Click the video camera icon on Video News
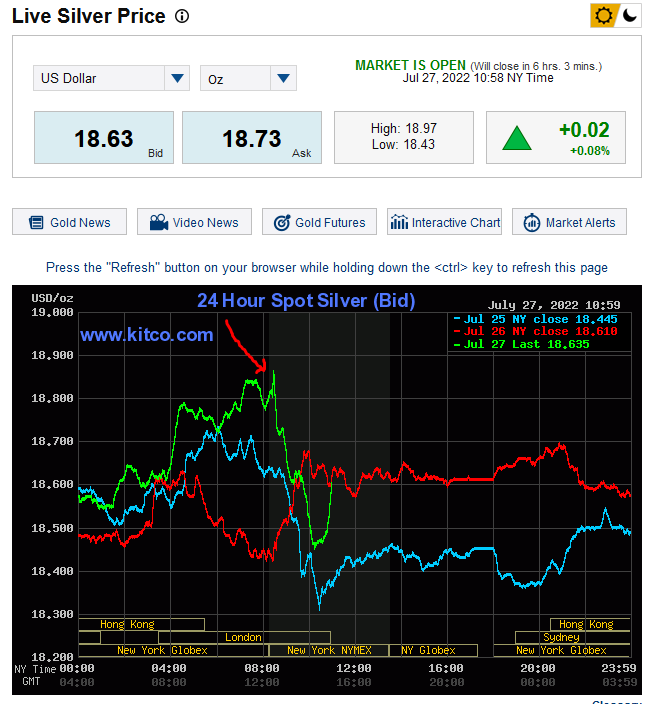This screenshot has width=660, height=704. tap(158, 222)
